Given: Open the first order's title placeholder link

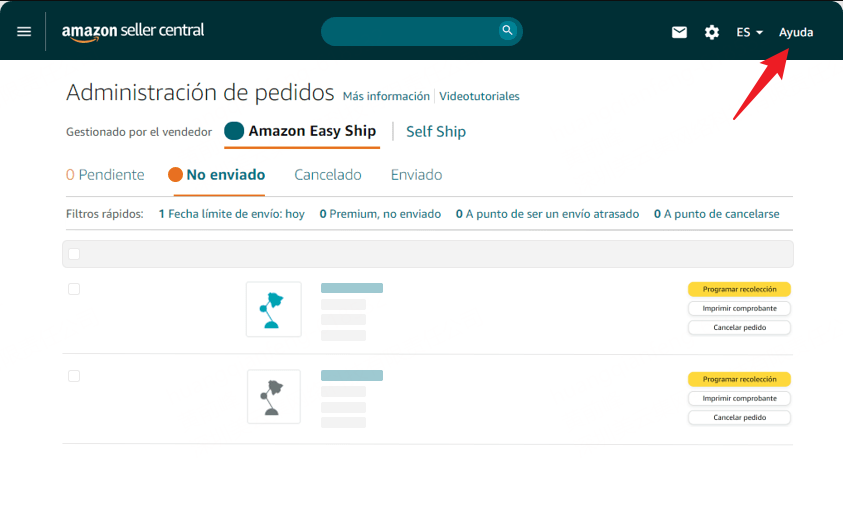Looking at the screenshot, I should coord(352,288).
